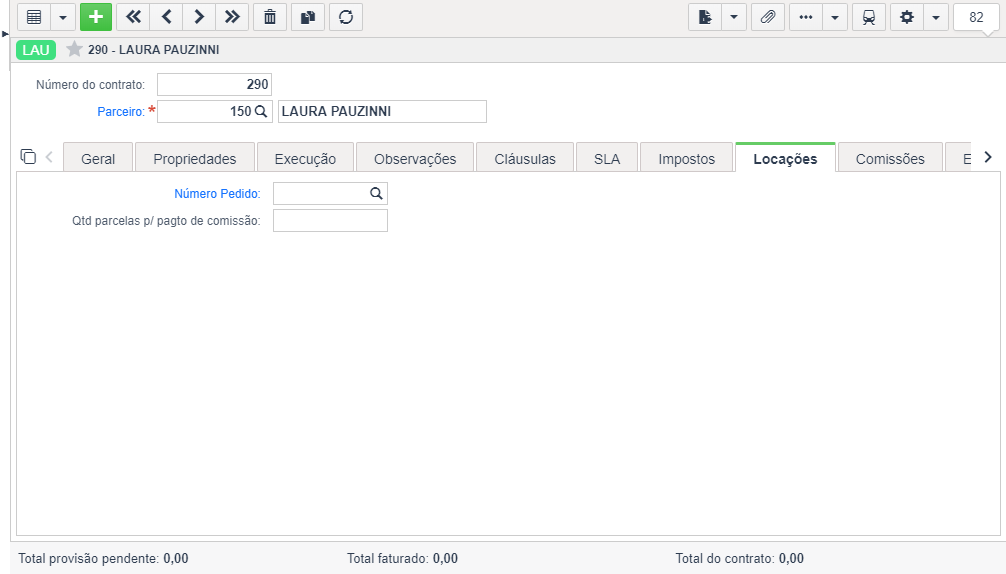Viewport: 1006px width, 574px height.
Task: Go to the first record
Action: coord(133,17)
